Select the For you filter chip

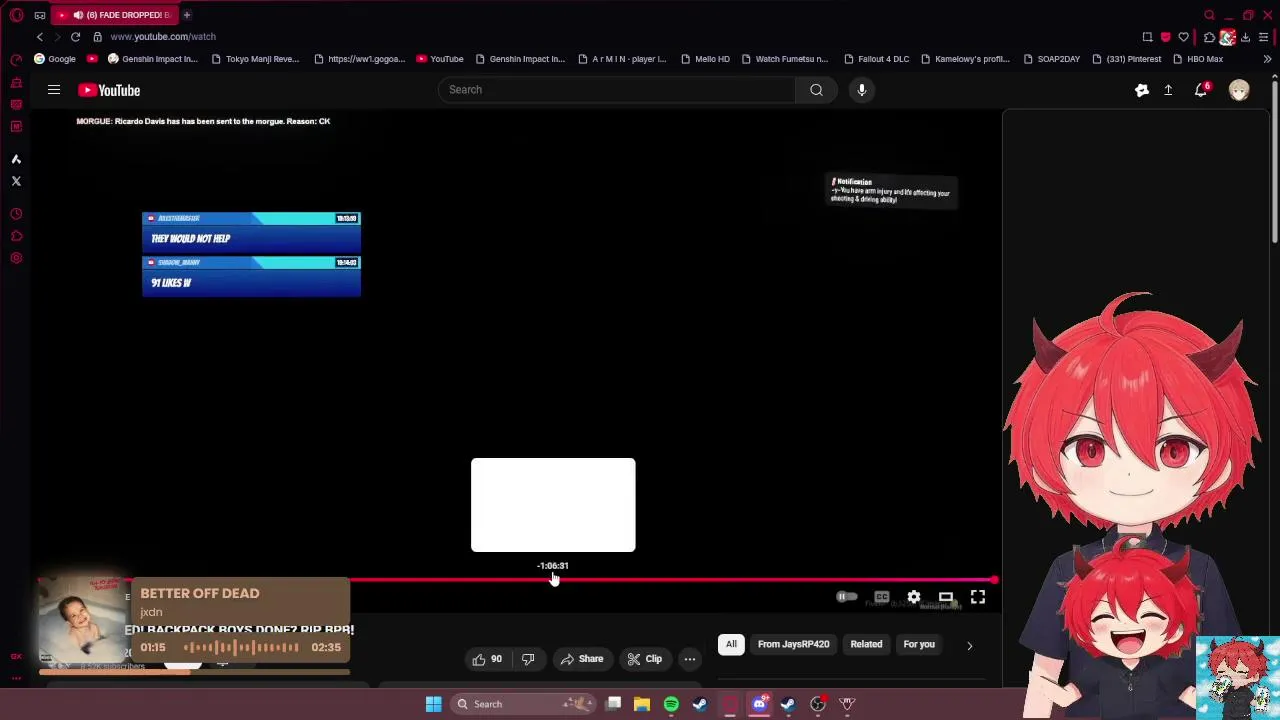point(919,645)
